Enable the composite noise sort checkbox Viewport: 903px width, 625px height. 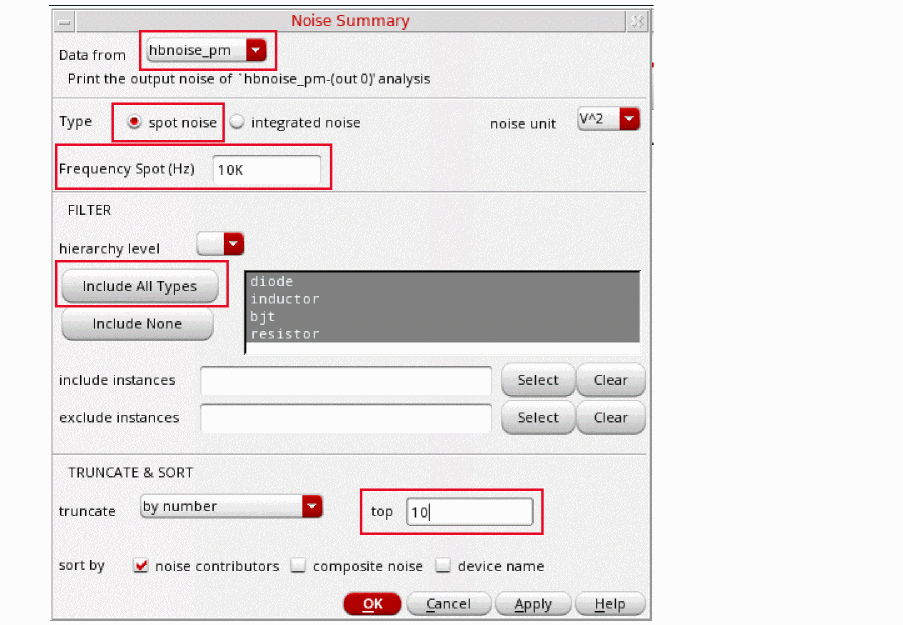pos(298,566)
